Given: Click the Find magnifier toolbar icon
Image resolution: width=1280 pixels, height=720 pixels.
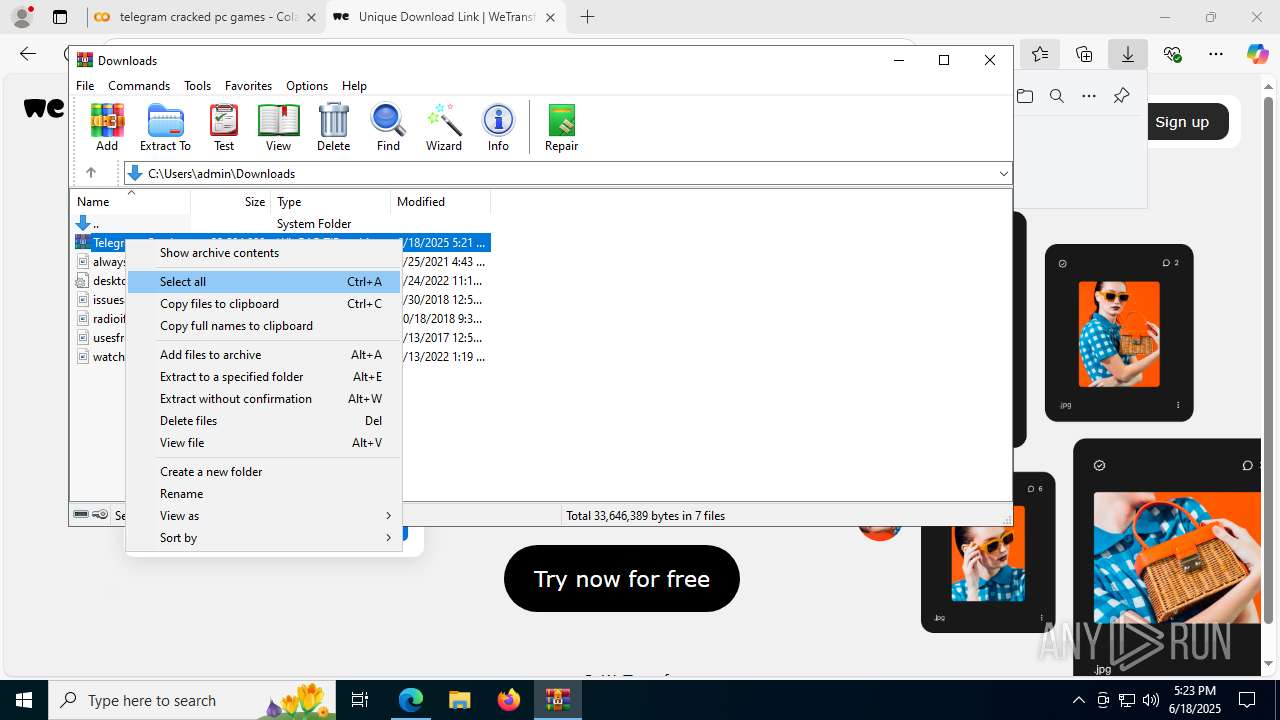Looking at the screenshot, I should 388,127.
